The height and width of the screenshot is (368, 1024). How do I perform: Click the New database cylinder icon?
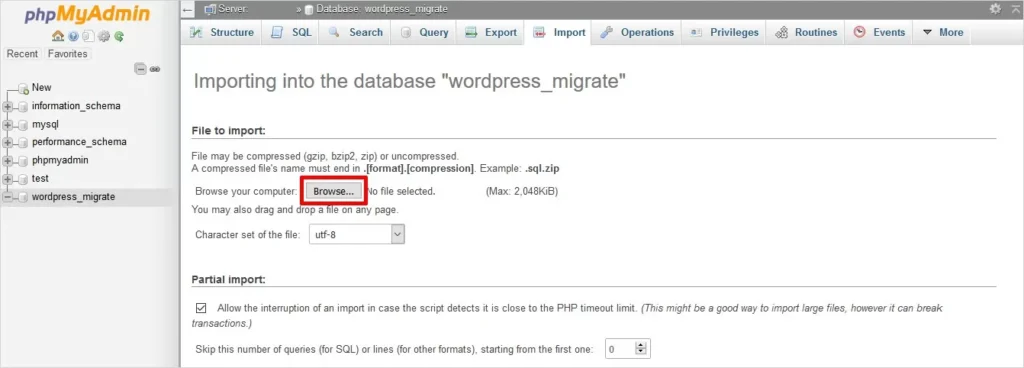24,88
